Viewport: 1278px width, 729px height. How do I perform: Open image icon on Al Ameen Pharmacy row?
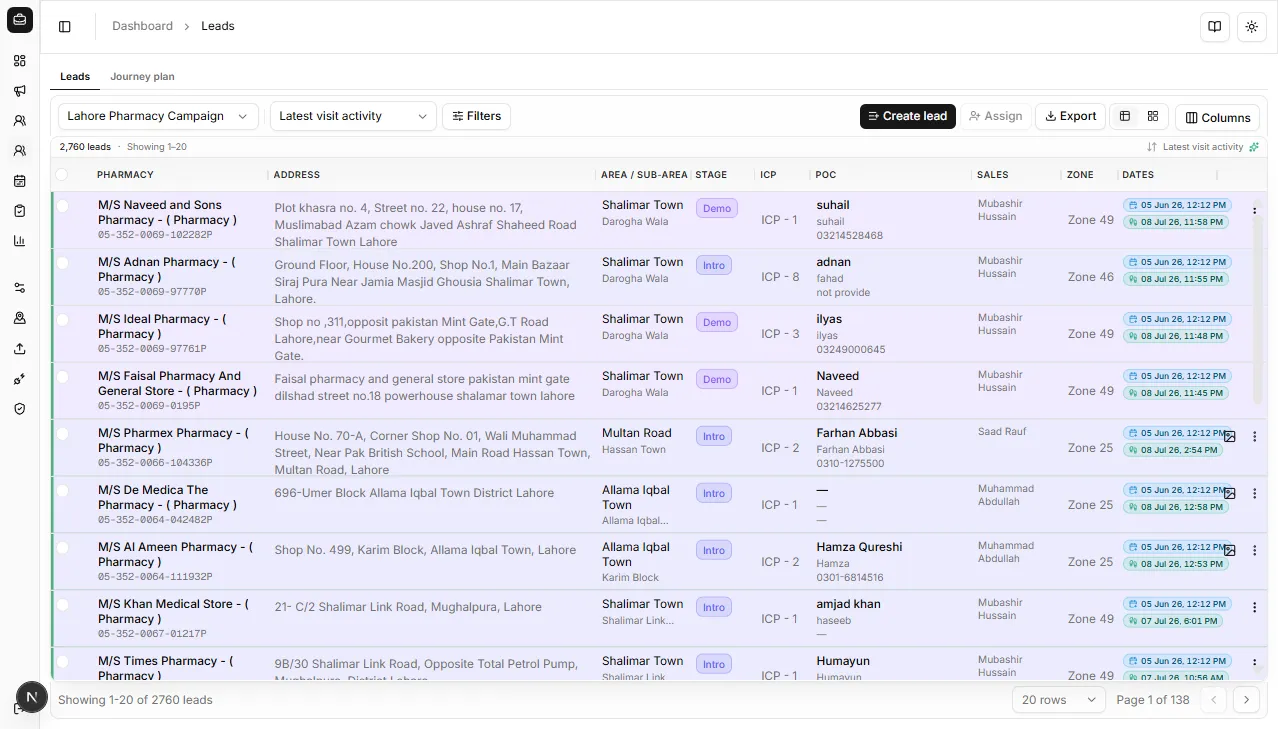(x=1230, y=550)
